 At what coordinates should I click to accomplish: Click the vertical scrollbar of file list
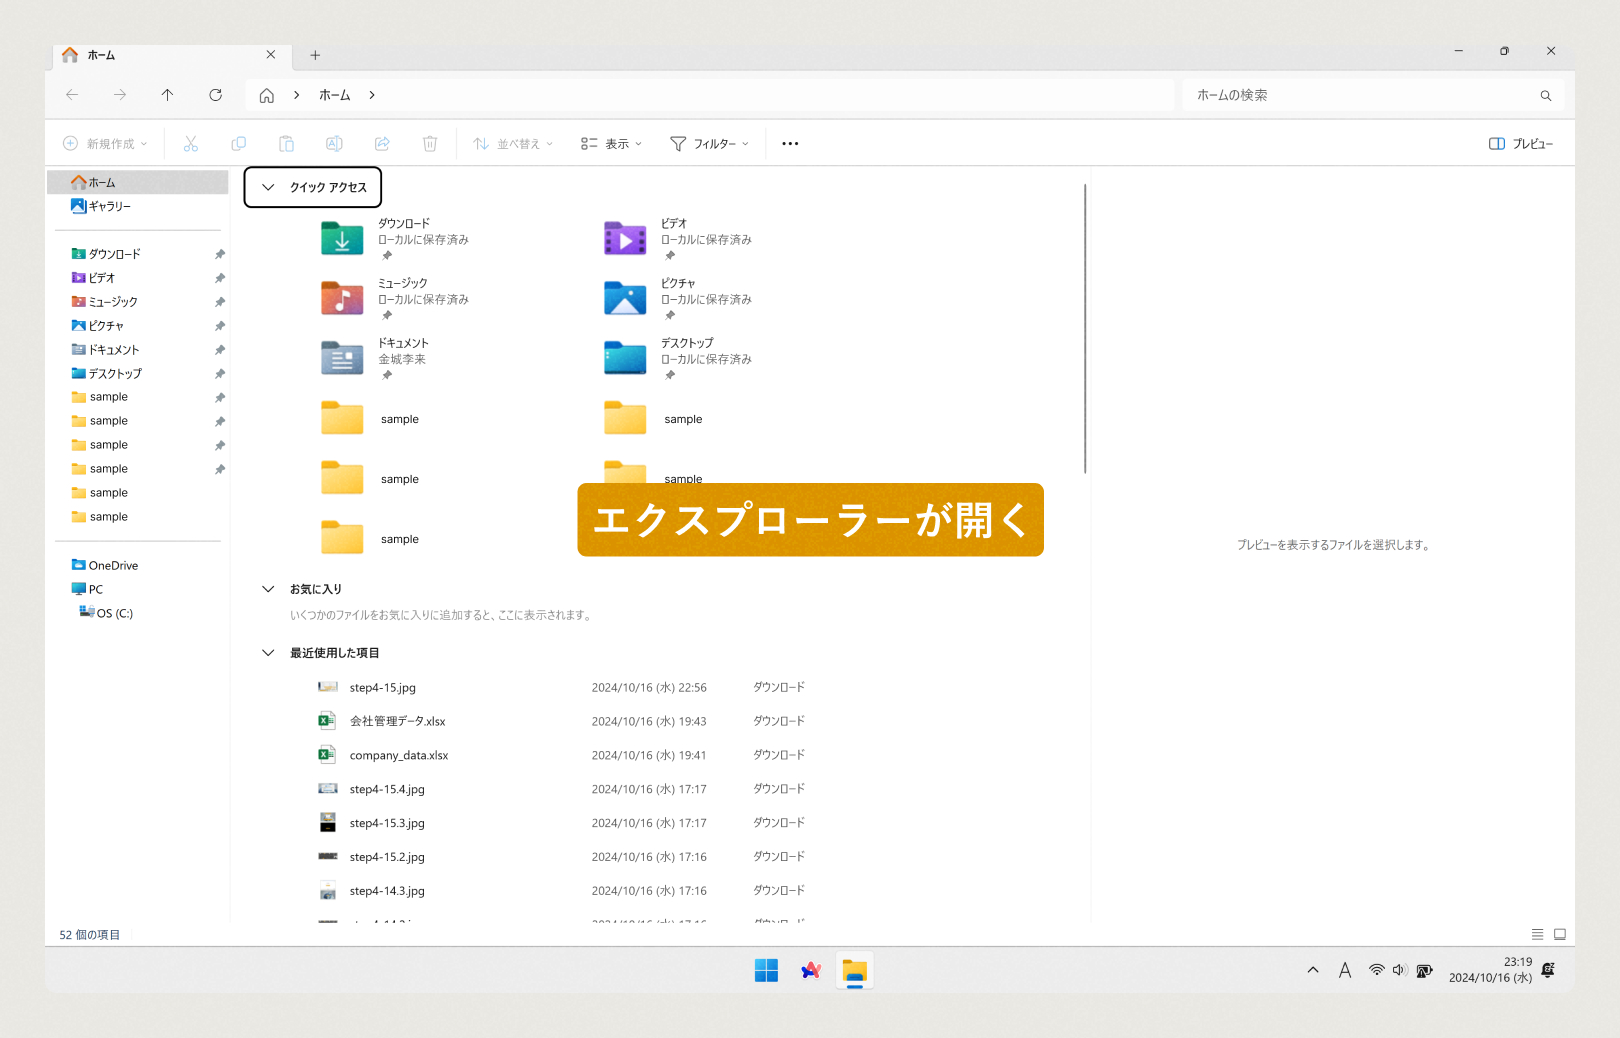[x=1085, y=328]
